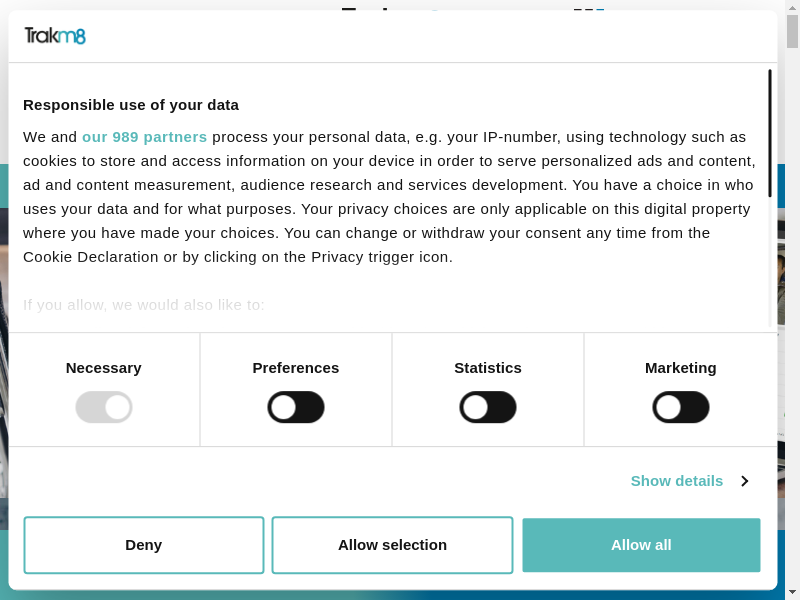Viewport: 800px width, 600px height.
Task: Enable the Marketing cookies switch
Action: [681, 407]
